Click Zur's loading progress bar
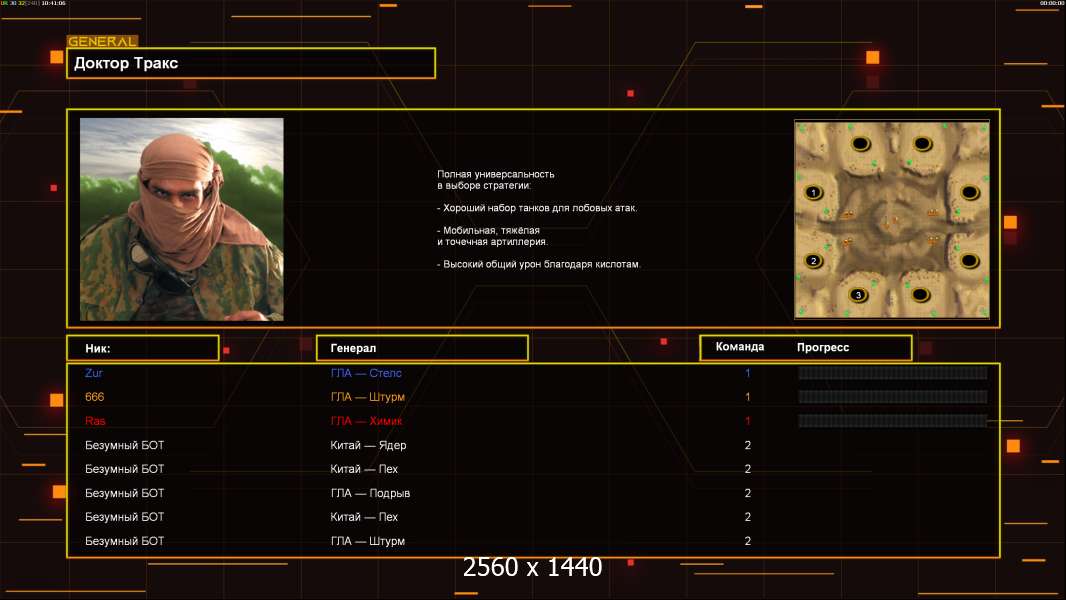Screen dimensions: 1066x600 [x=892, y=373]
